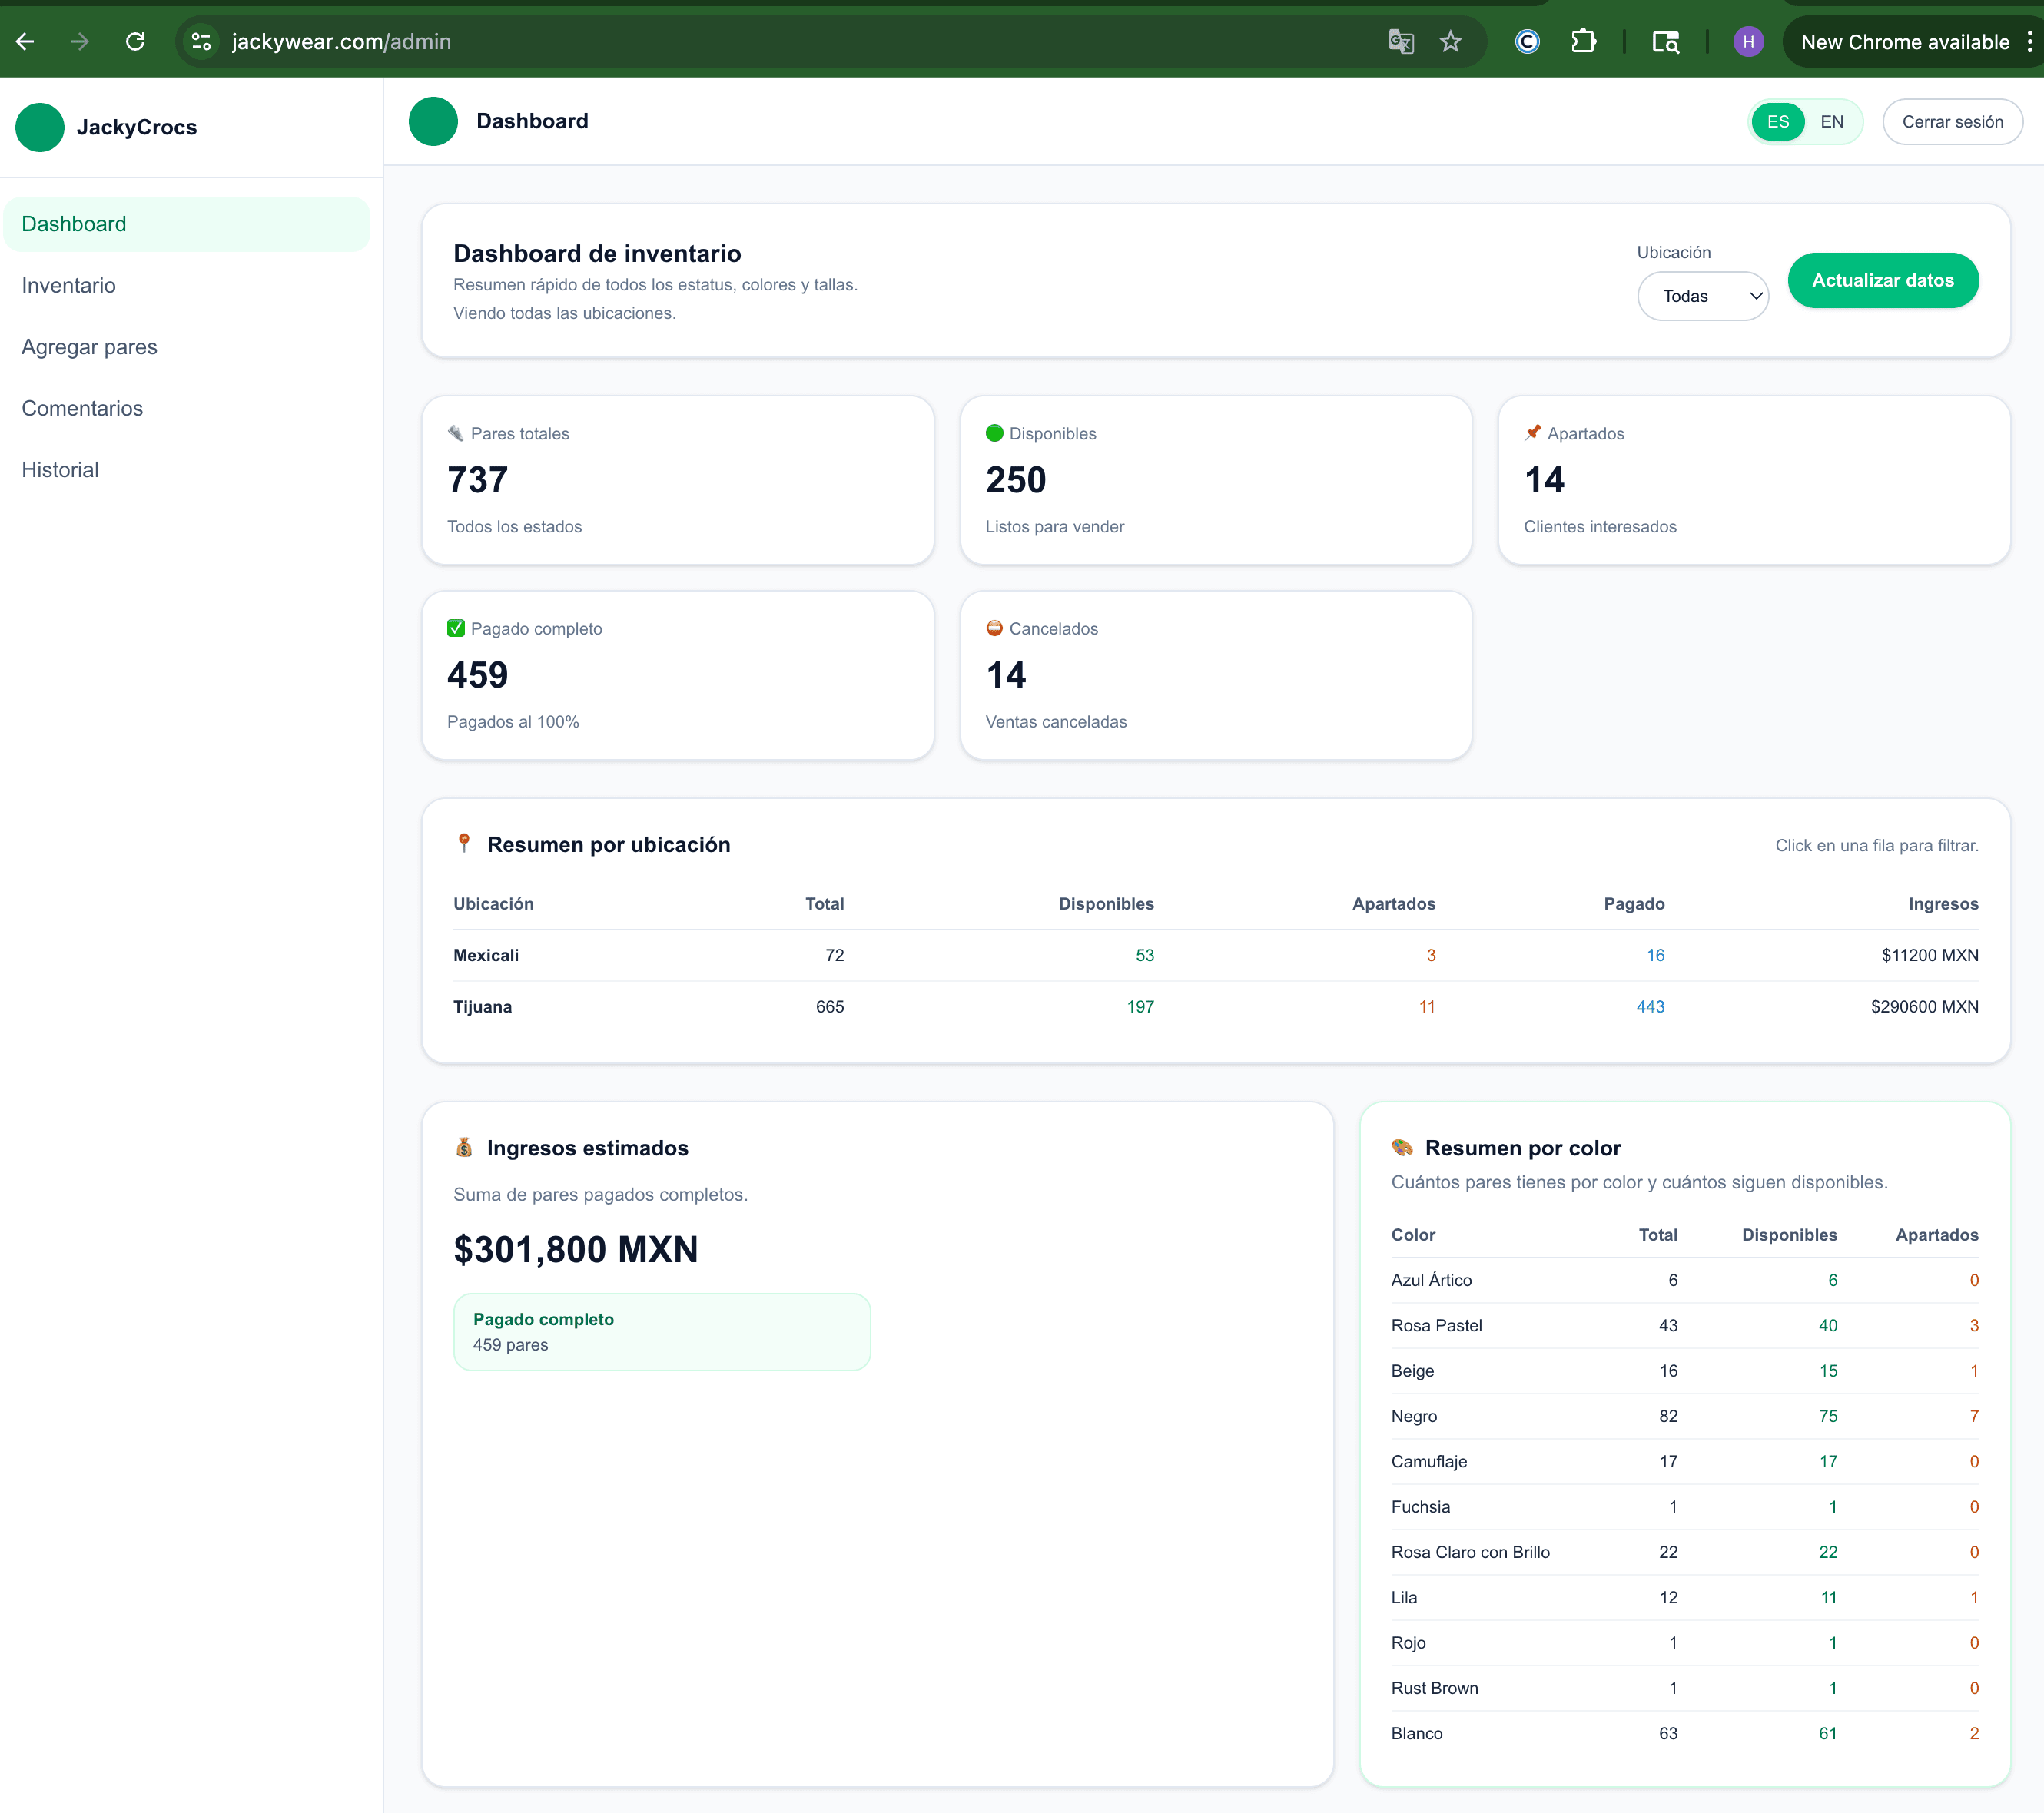Image resolution: width=2044 pixels, height=1813 pixels.
Task: Select the ES language toggle
Action: [x=1778, y=121]
